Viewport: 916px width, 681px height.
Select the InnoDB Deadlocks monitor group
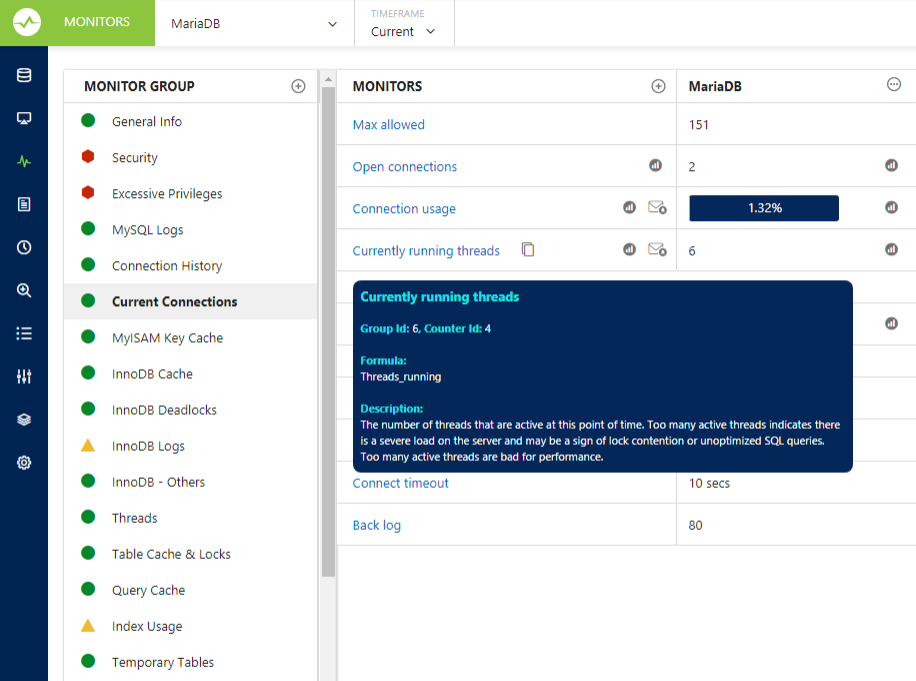pyautogui.click(x=164, y=410)
